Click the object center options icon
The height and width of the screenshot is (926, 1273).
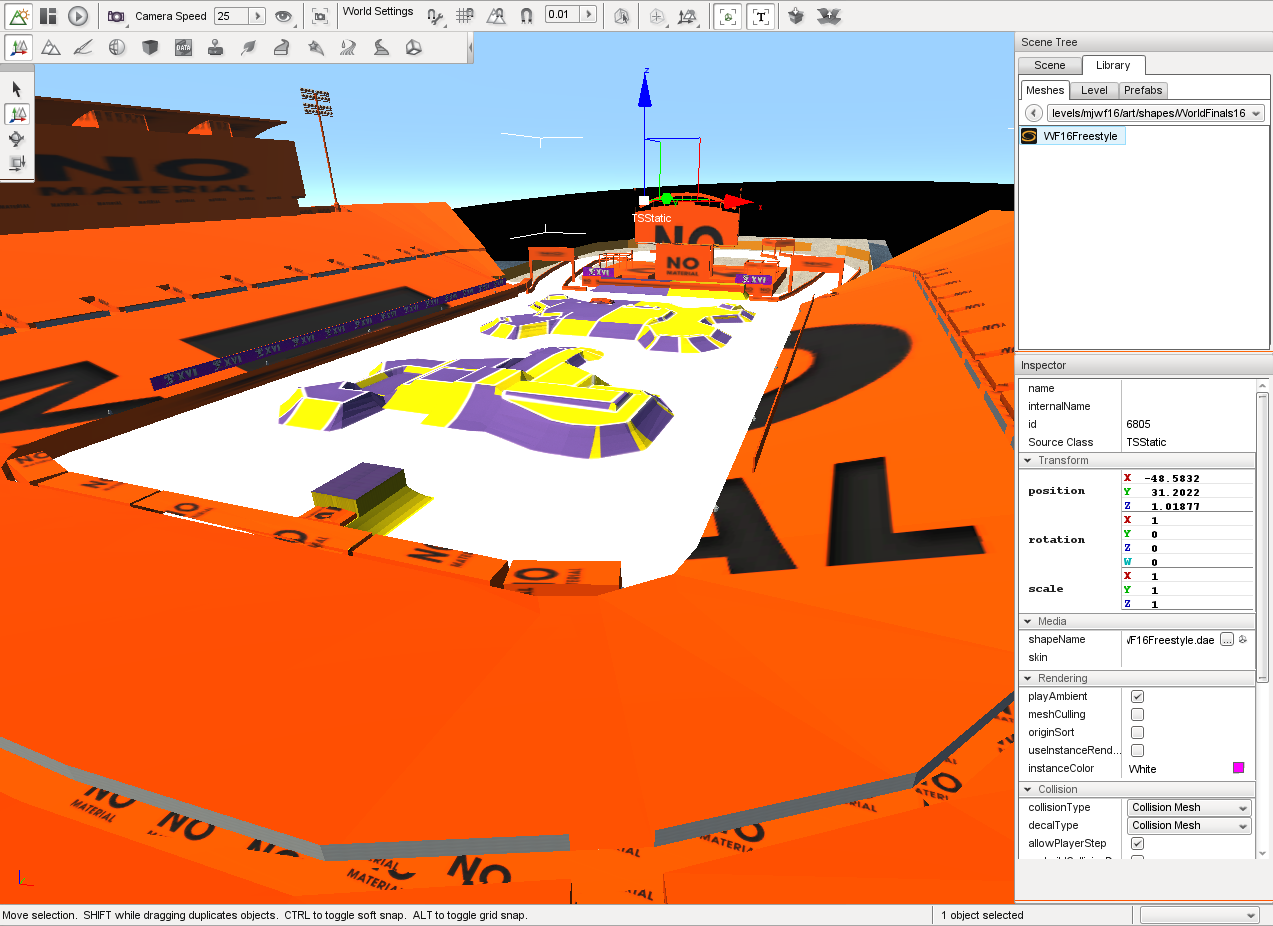point(656,16)
